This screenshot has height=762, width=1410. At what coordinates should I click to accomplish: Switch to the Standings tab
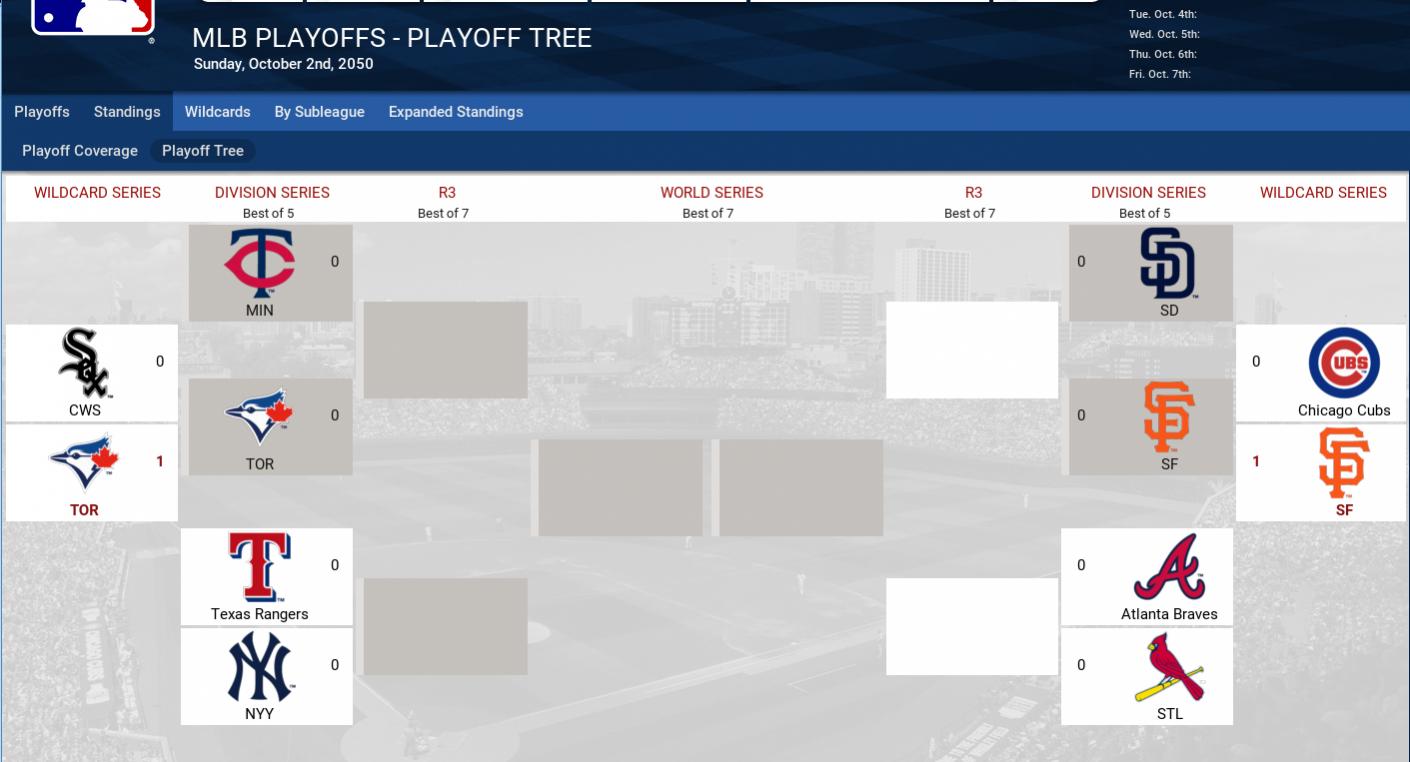127,112
